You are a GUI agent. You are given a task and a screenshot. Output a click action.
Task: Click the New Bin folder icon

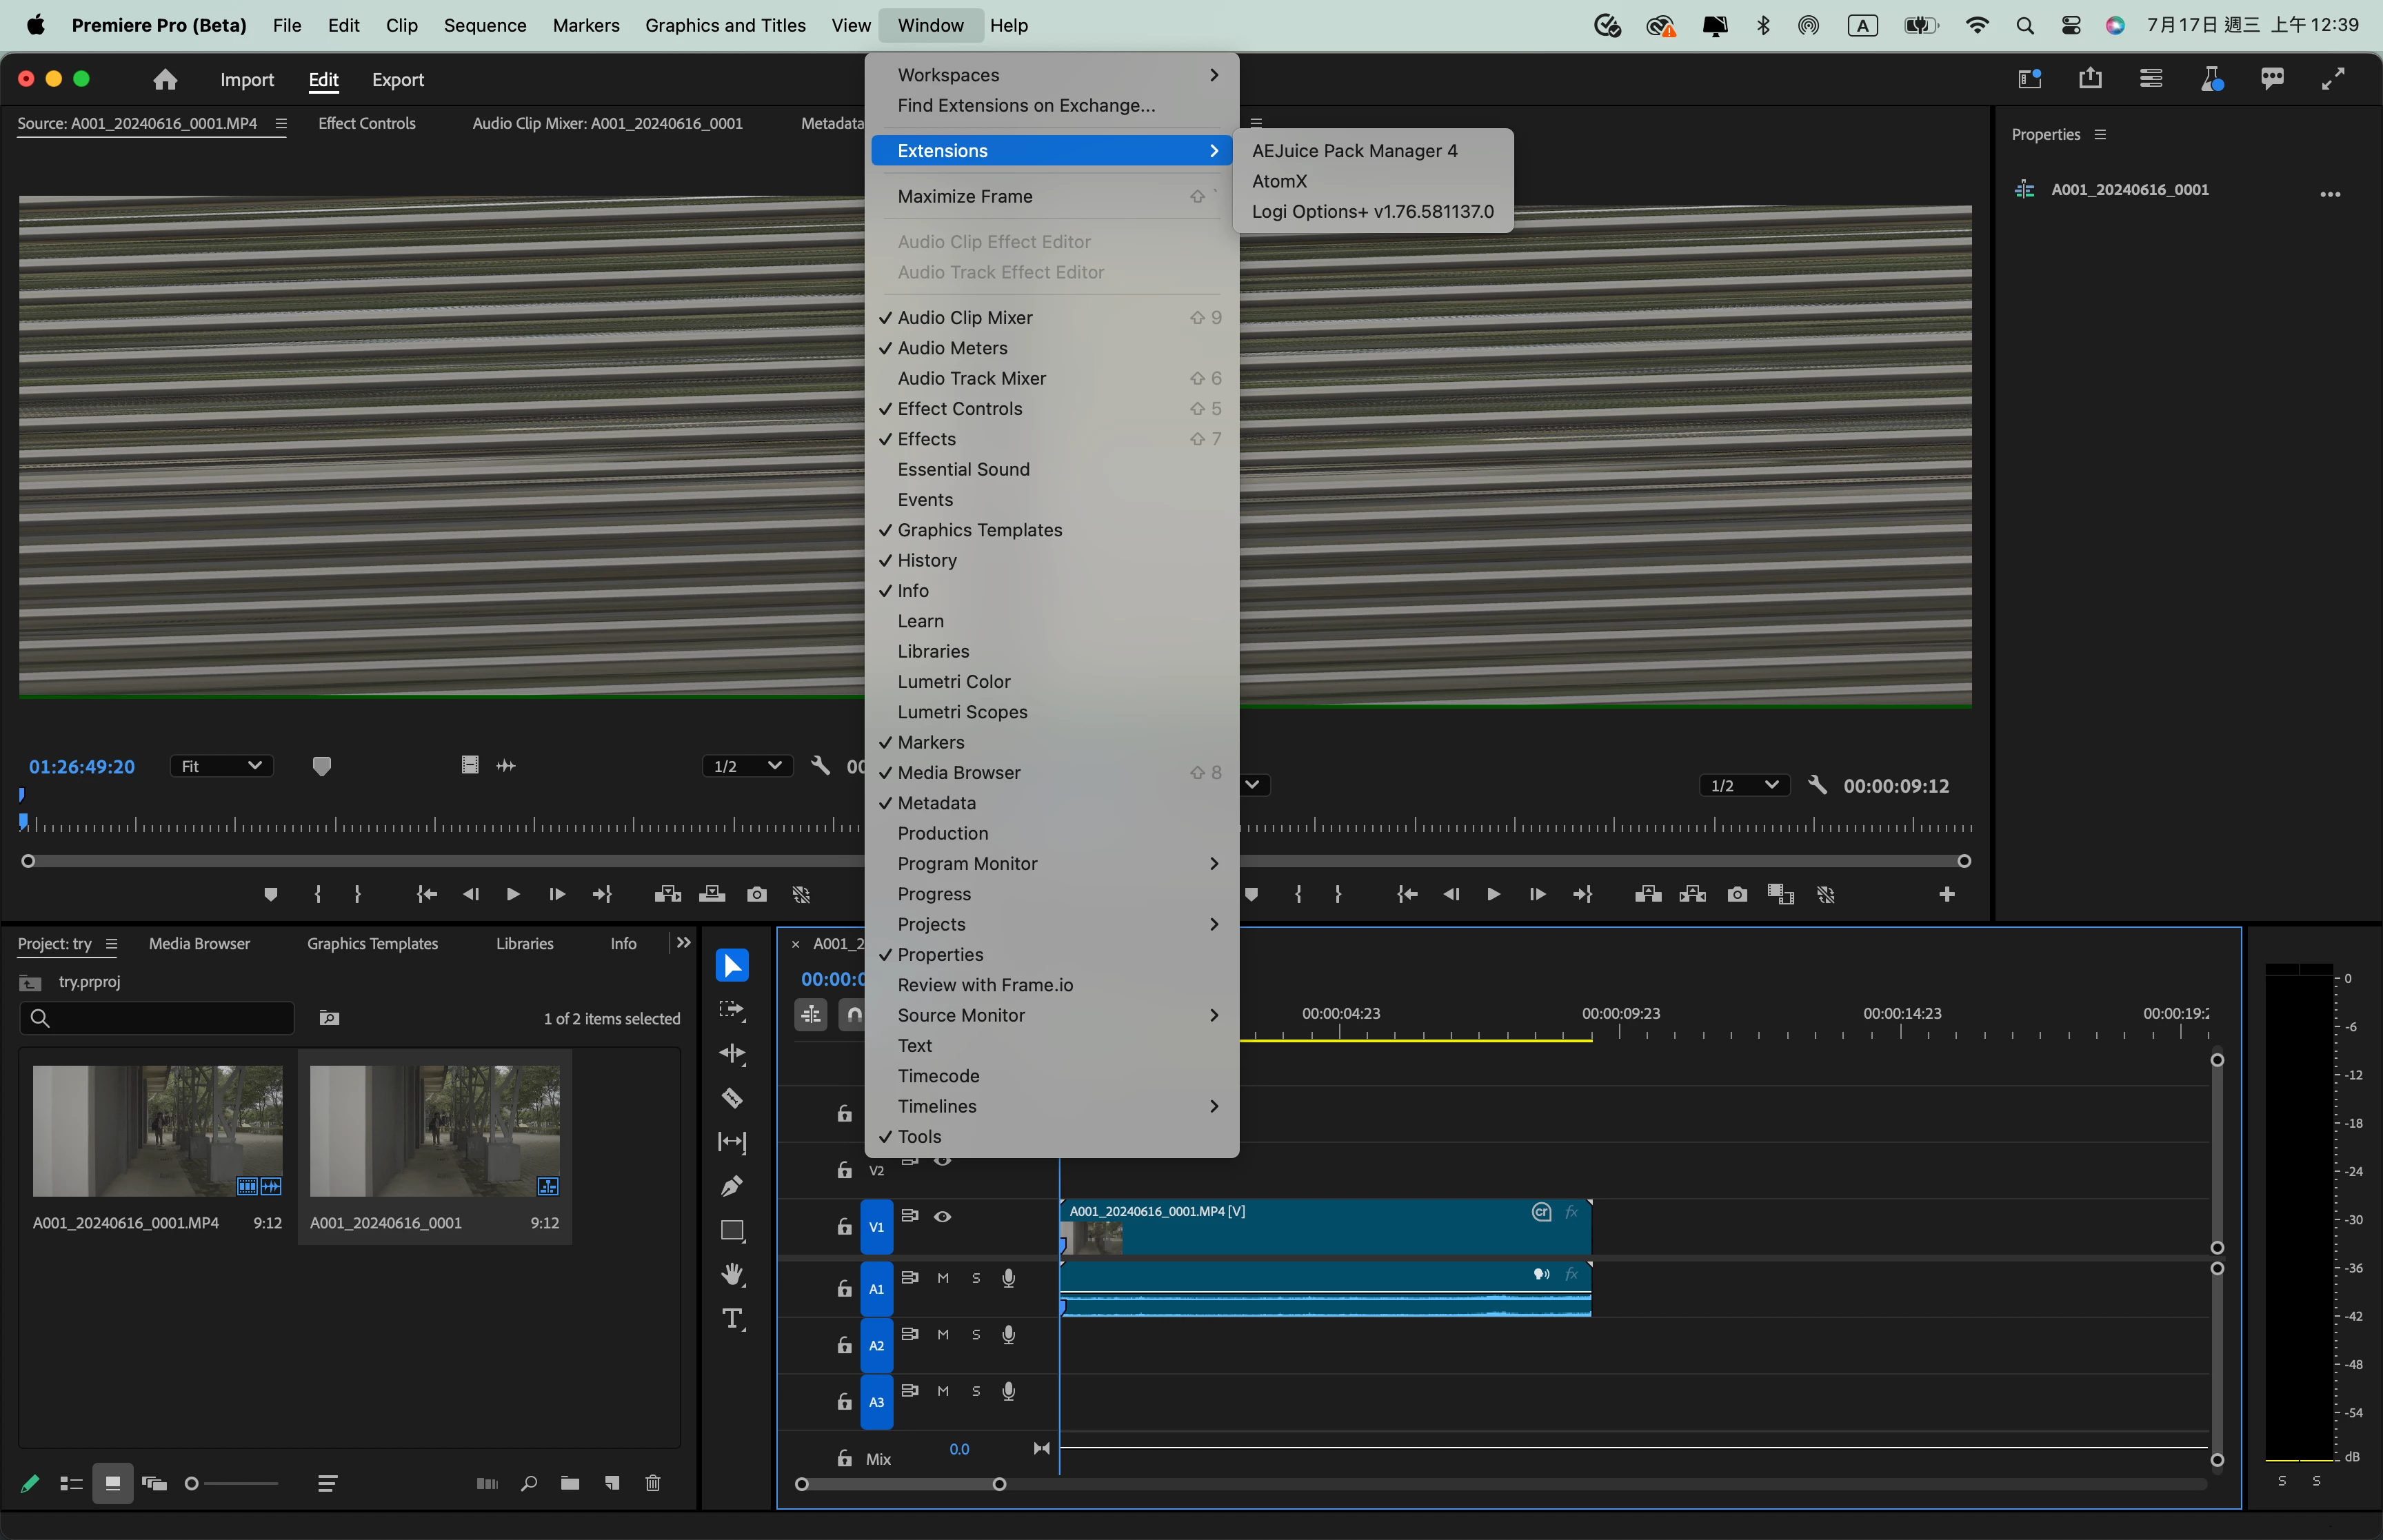[x=570, y=1483]
